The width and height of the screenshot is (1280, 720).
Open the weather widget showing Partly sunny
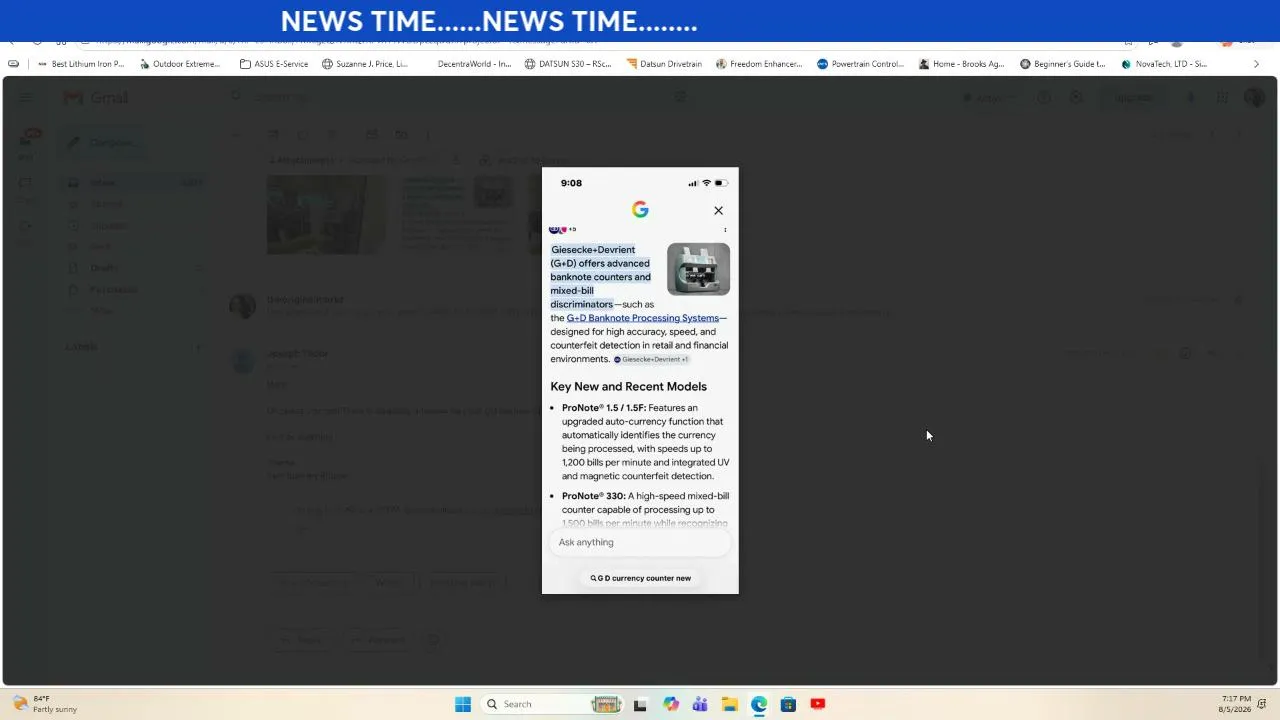point(45,704)
